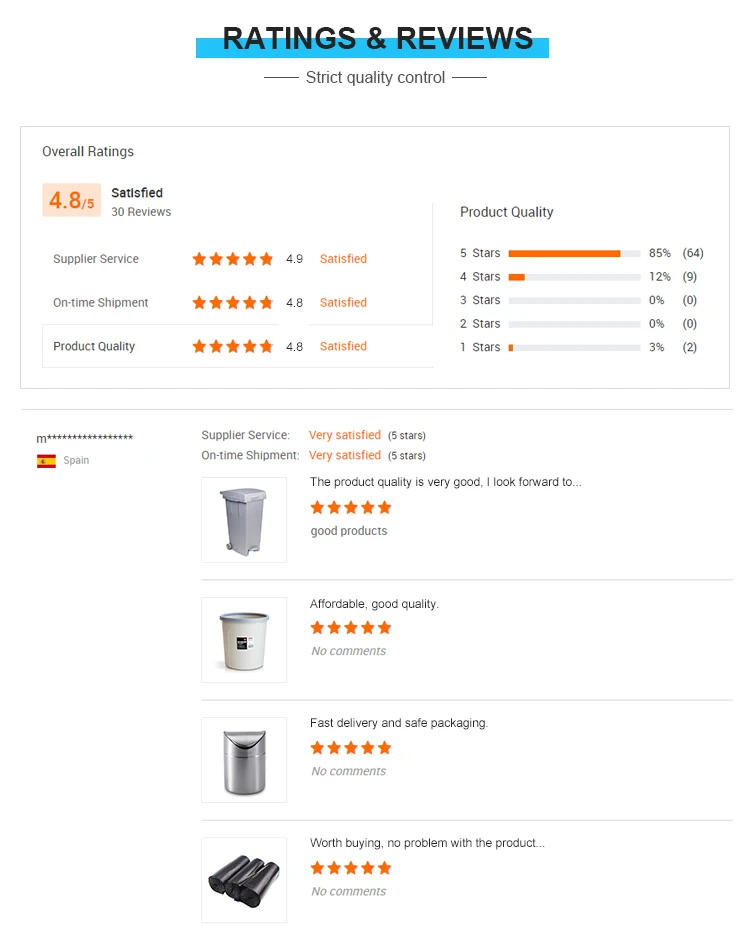Click the On-time Shipment star rating
This screenshot has width=750, height=950.
(232, 303)
